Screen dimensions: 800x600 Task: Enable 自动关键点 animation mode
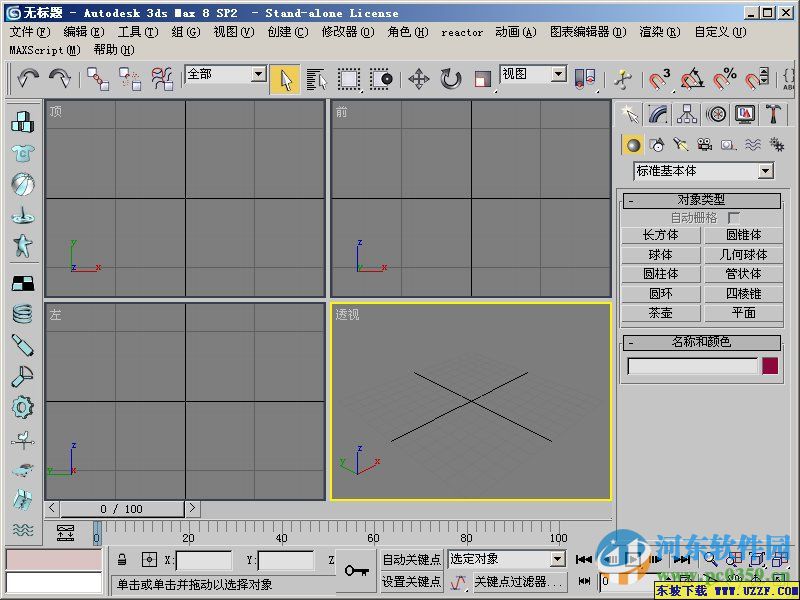click(x=412, y=560)
